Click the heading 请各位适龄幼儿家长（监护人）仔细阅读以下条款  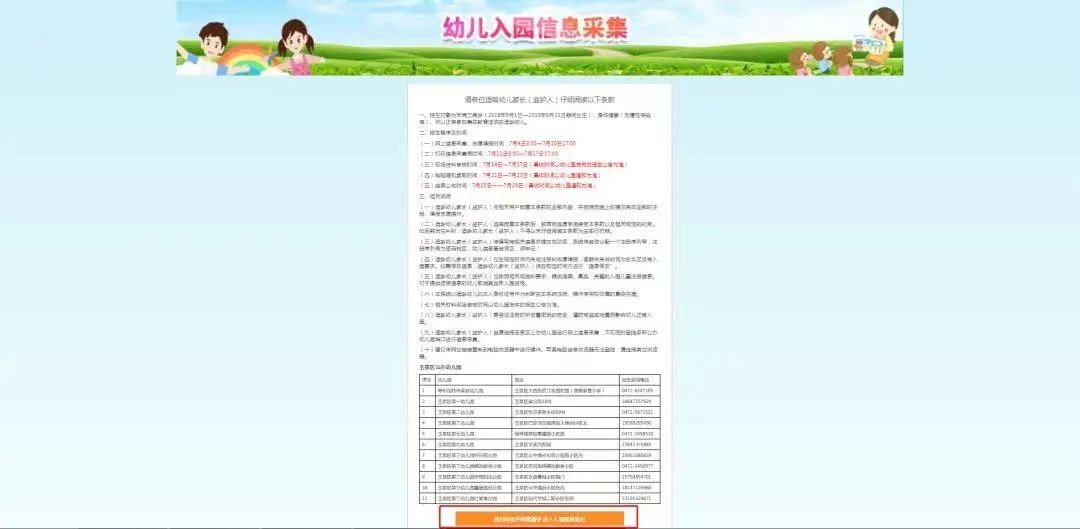539,99
